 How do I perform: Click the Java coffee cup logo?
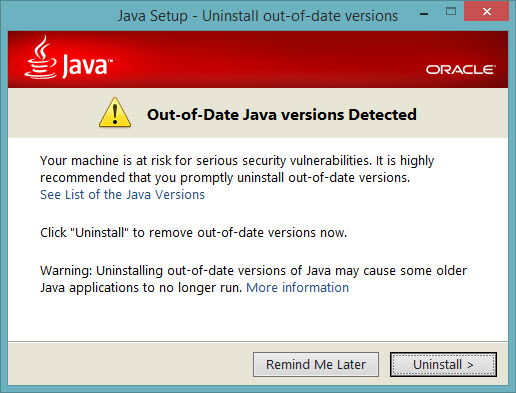[x=41, y=58]
